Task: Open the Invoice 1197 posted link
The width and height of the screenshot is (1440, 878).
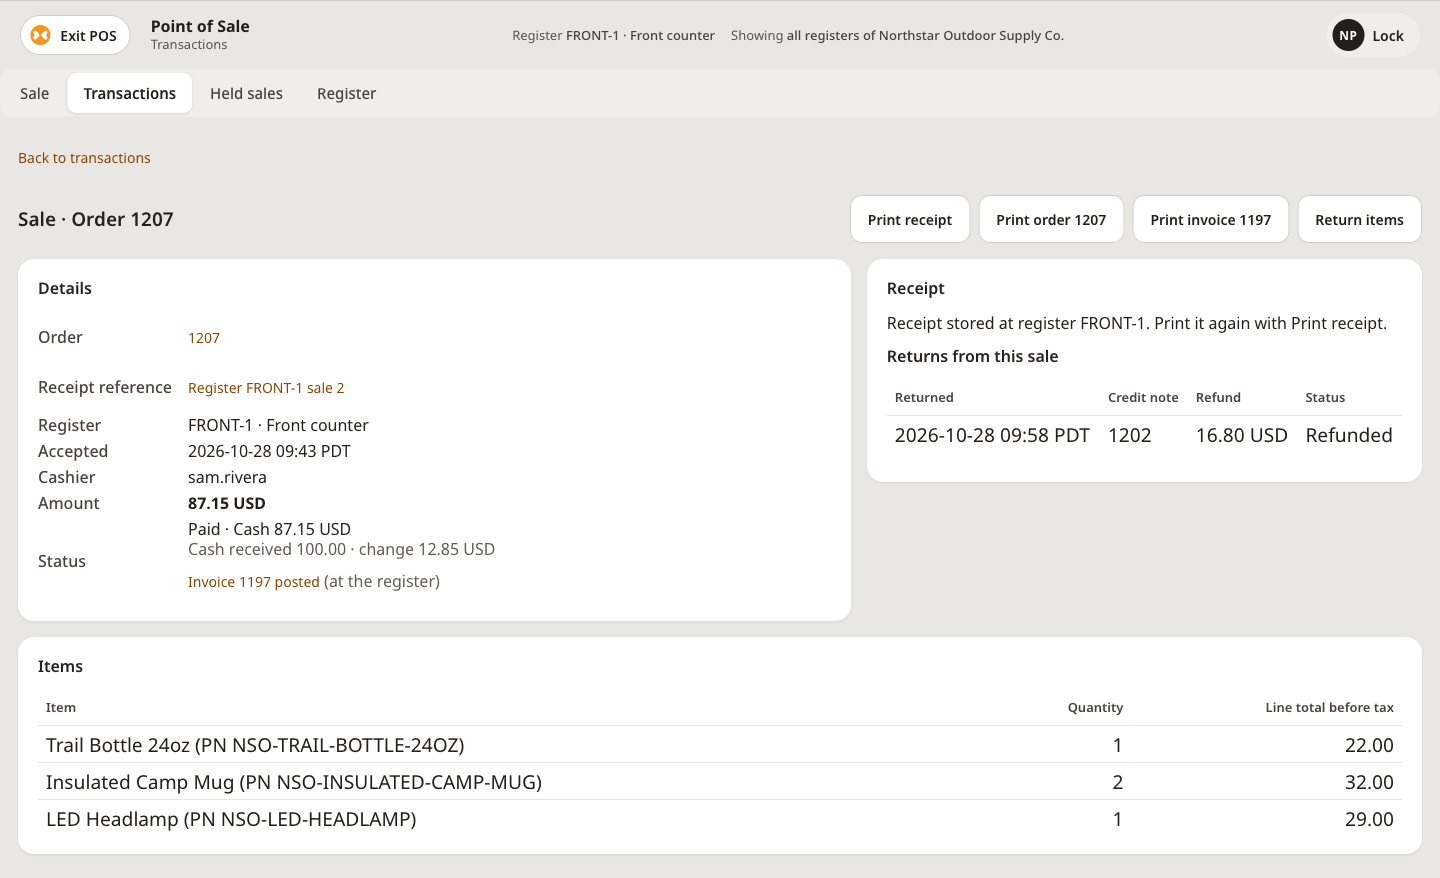Action: (x=254, y=582)
